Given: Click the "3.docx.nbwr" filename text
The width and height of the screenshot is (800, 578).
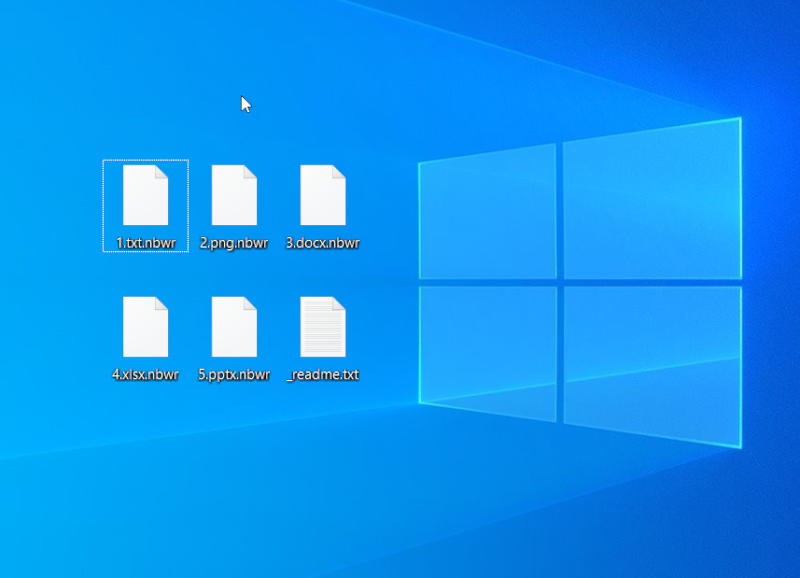Looking at the screenshot, I should [x=323, y=243].
